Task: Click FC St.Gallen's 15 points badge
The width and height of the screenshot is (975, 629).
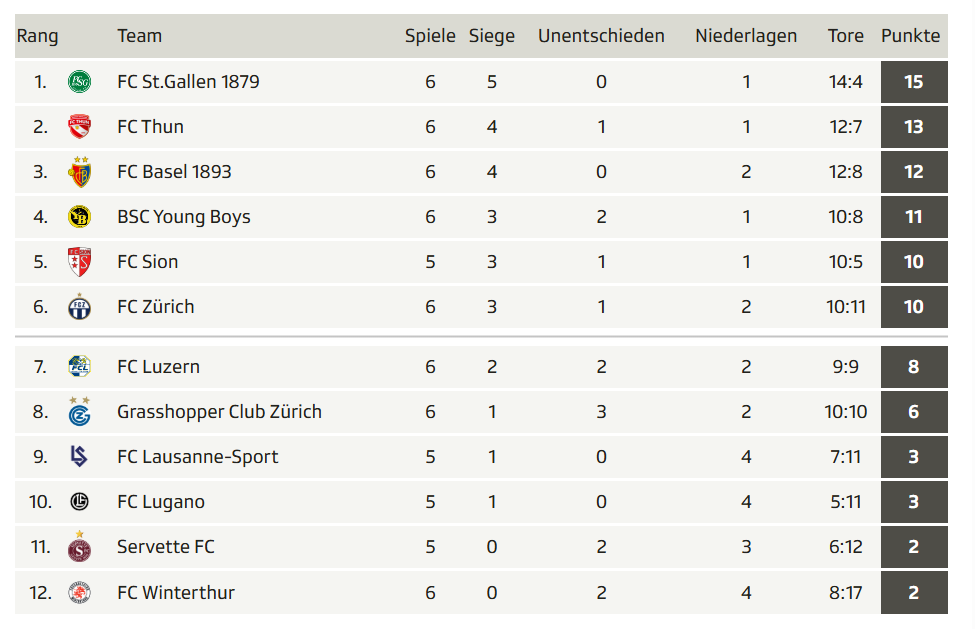Action: 914,81
